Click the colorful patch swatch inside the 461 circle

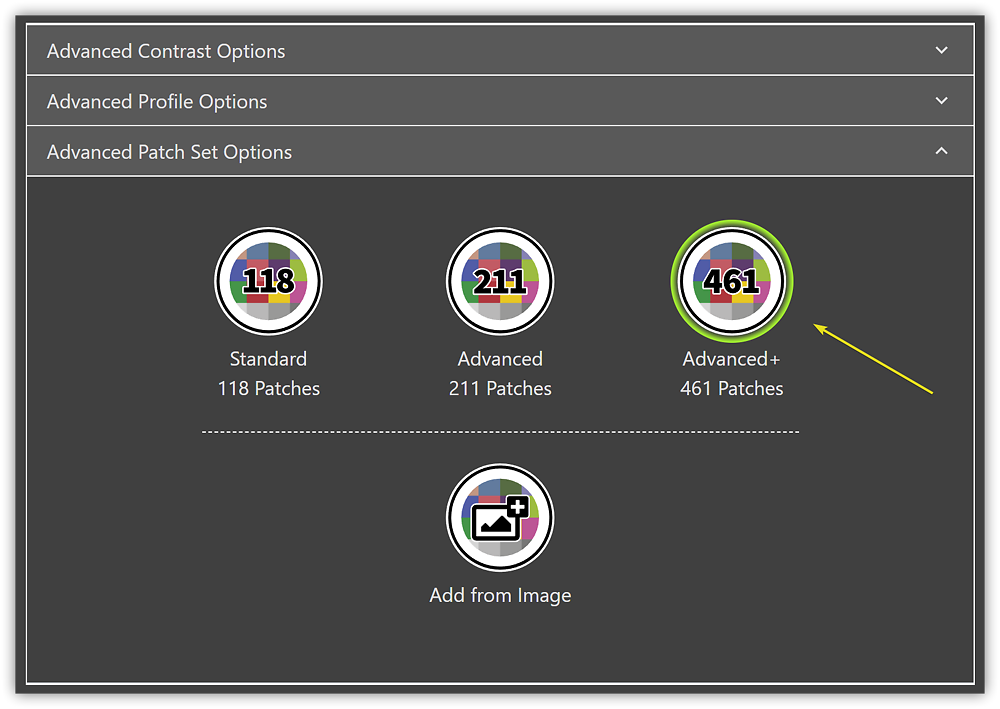pos(731,281)
